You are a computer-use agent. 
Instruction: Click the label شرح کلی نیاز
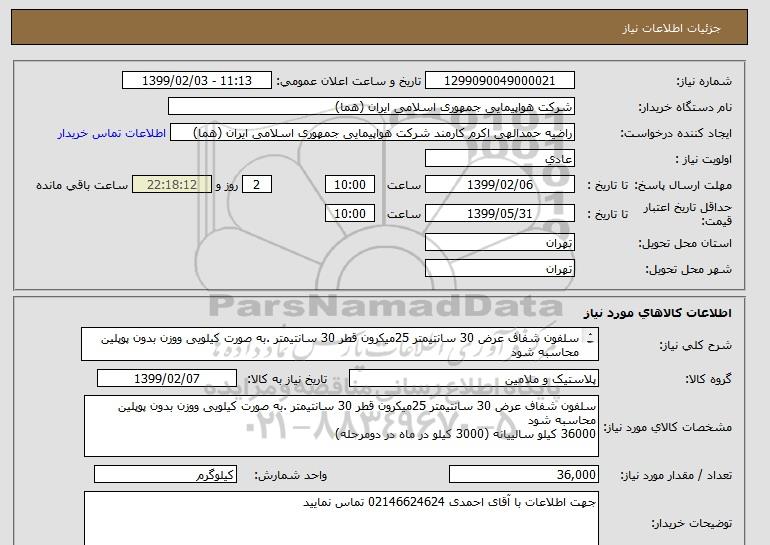[x=695, y=345]
